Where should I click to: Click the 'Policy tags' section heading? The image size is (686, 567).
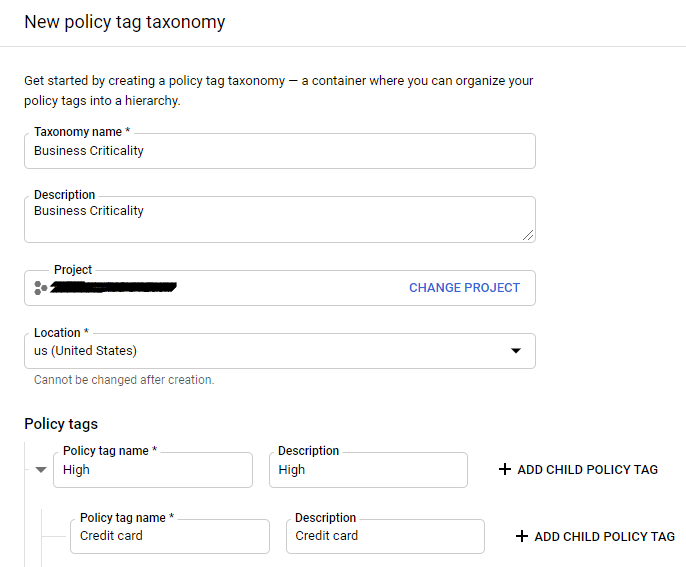[x=61, y=424]
